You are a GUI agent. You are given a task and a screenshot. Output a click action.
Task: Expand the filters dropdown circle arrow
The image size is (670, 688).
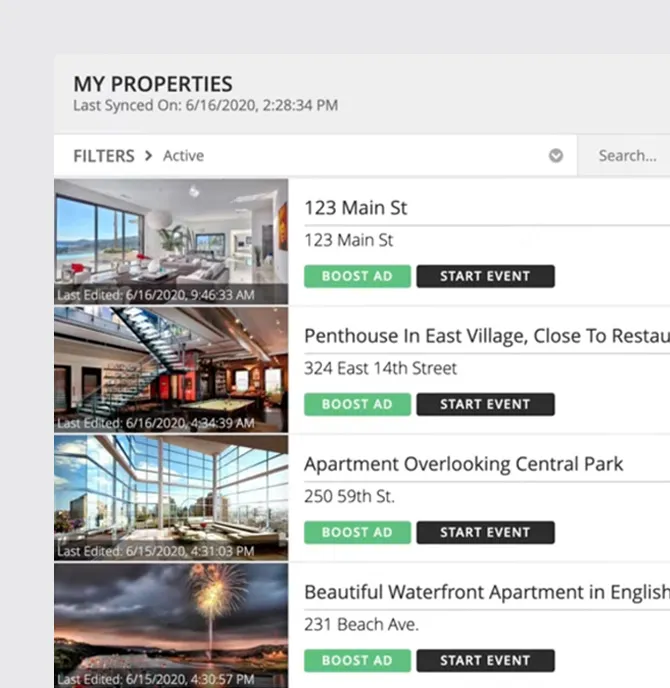pyautogui.click(x=555, y=155)
